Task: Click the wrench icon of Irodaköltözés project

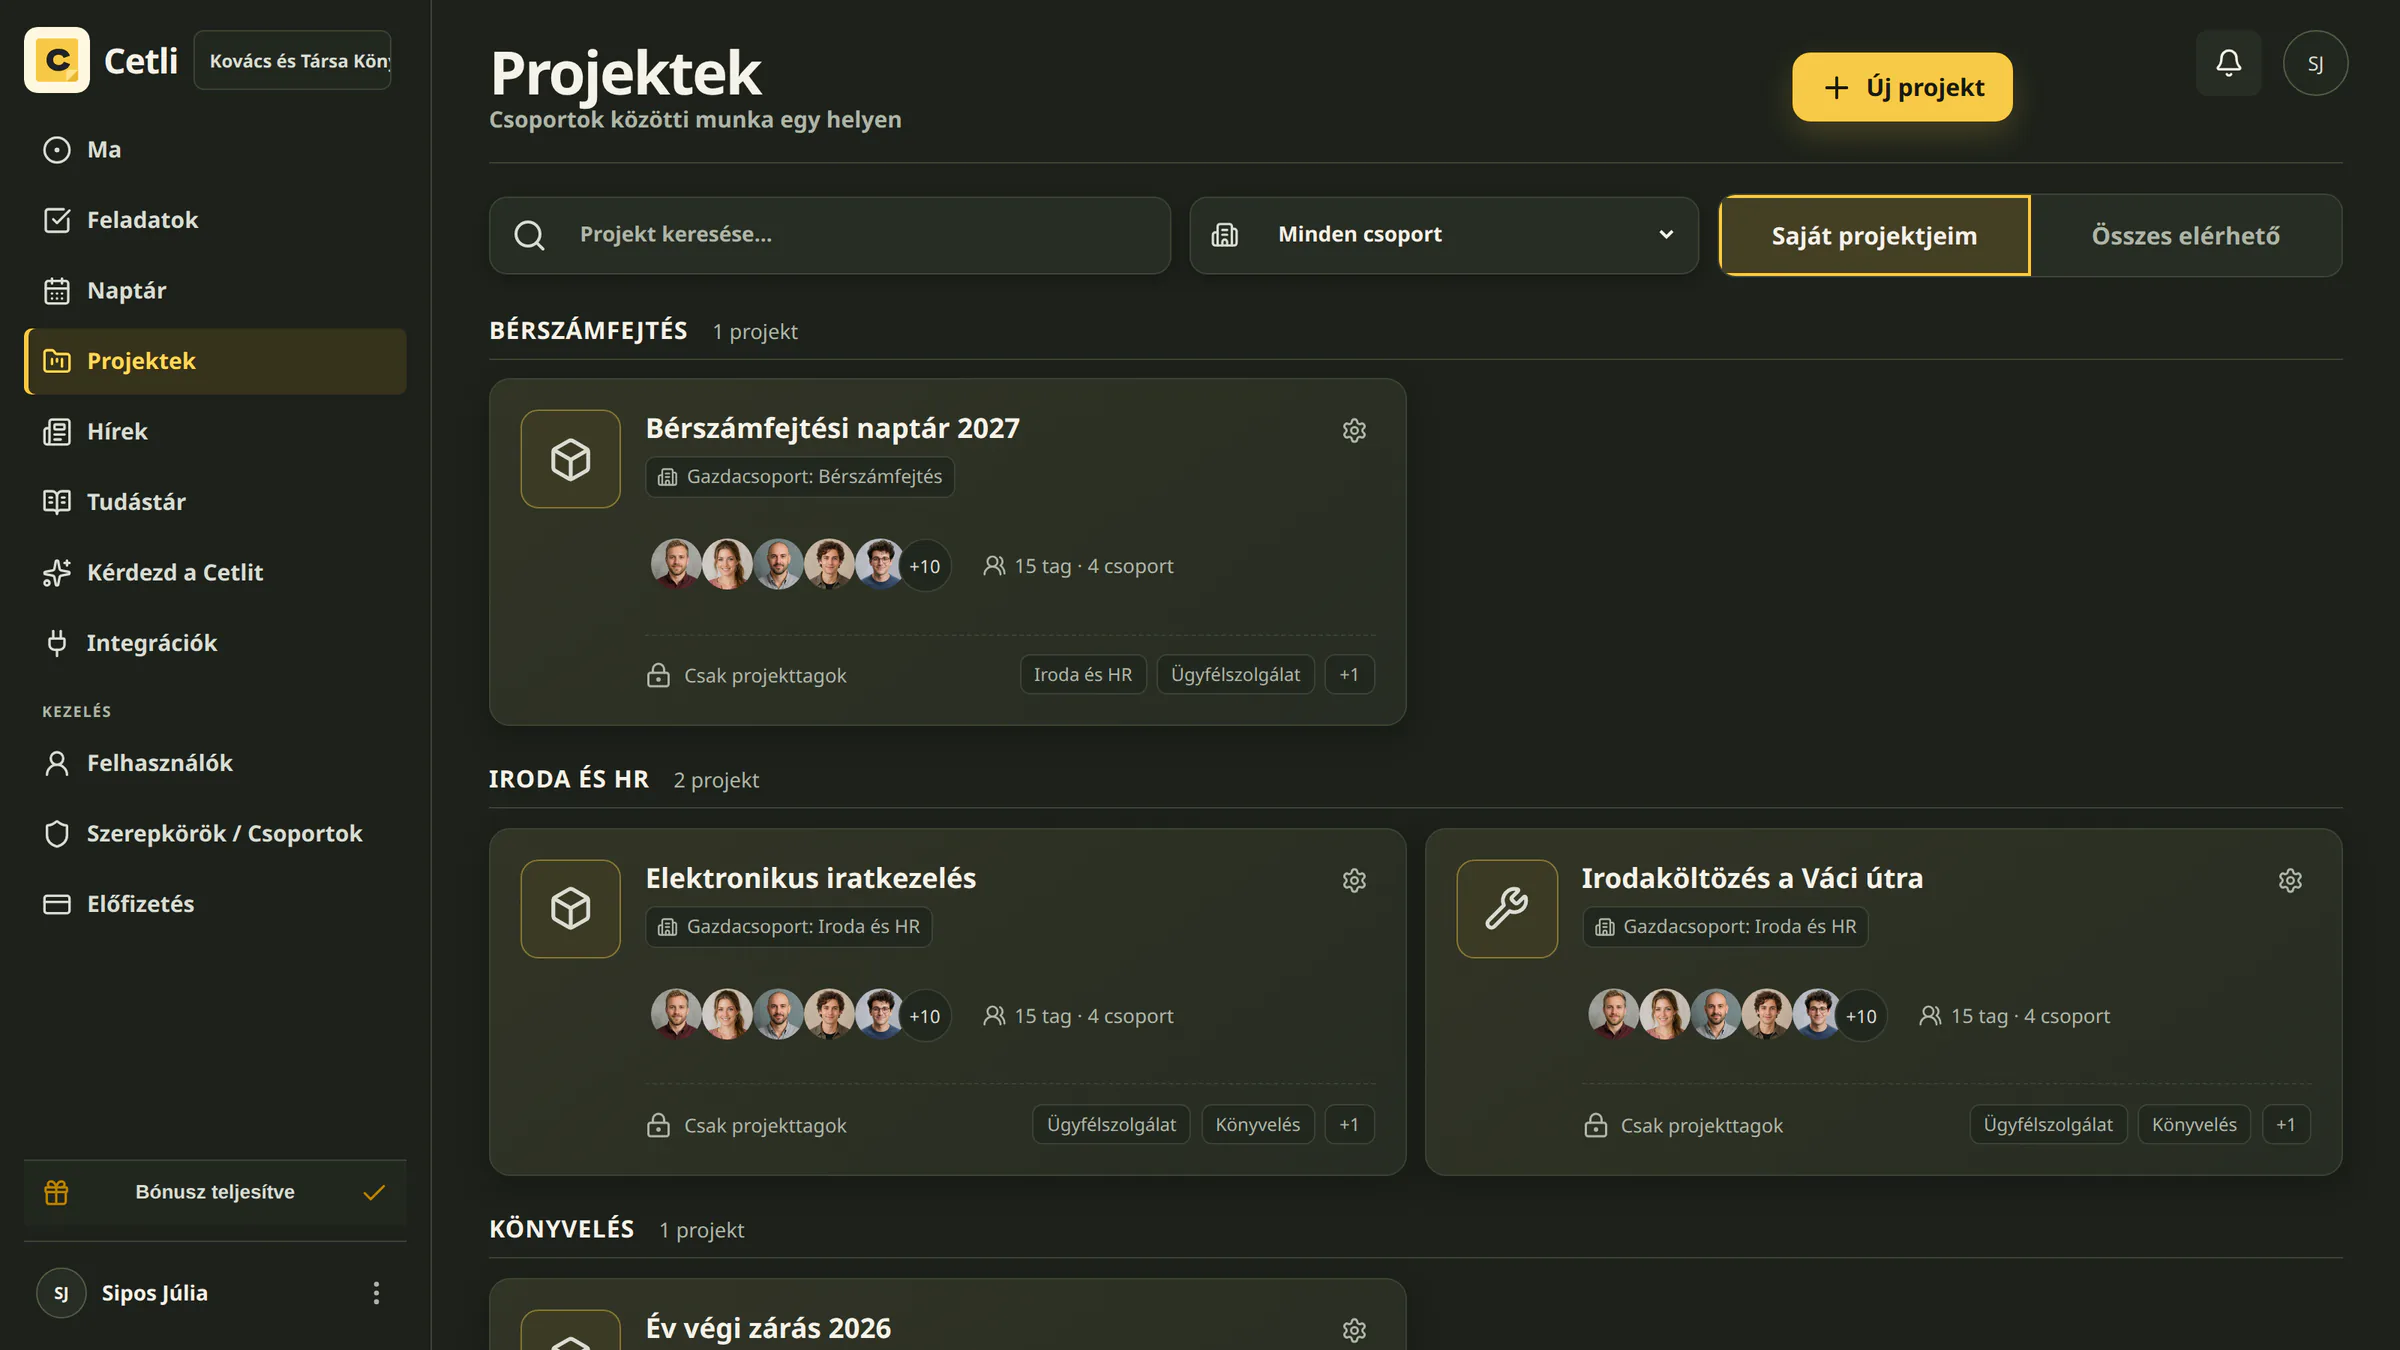Action: pyautogui.click(x=1506, y=909)
